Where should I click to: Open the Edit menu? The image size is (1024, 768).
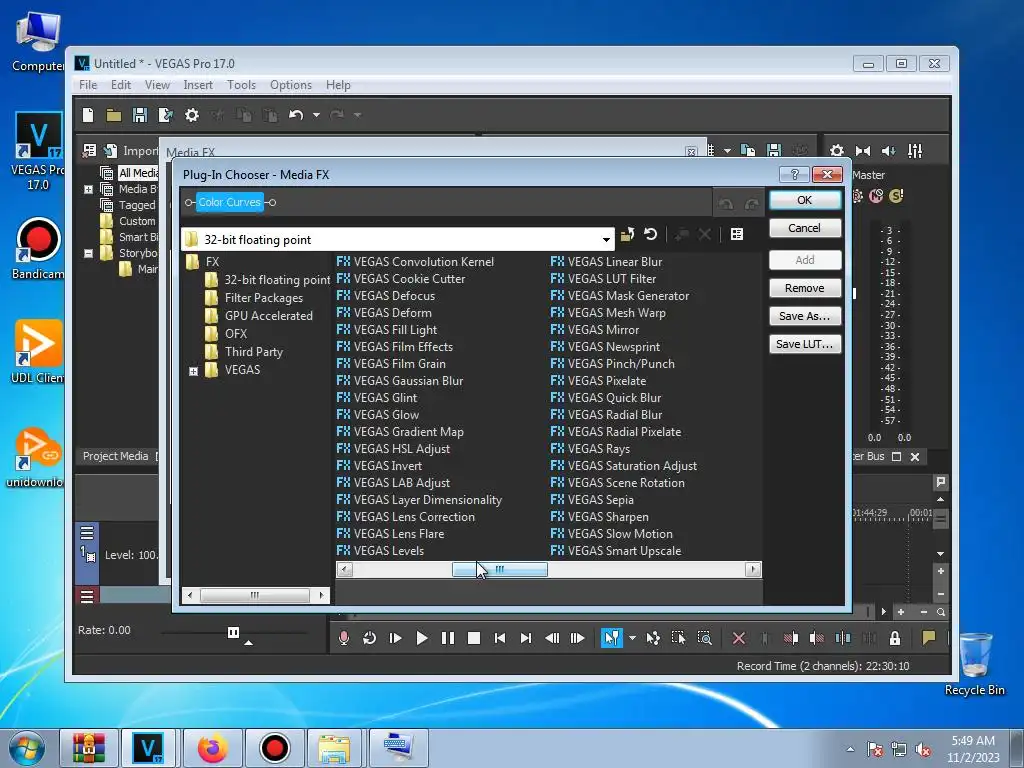pyautogui.click(x=121, y=85)
